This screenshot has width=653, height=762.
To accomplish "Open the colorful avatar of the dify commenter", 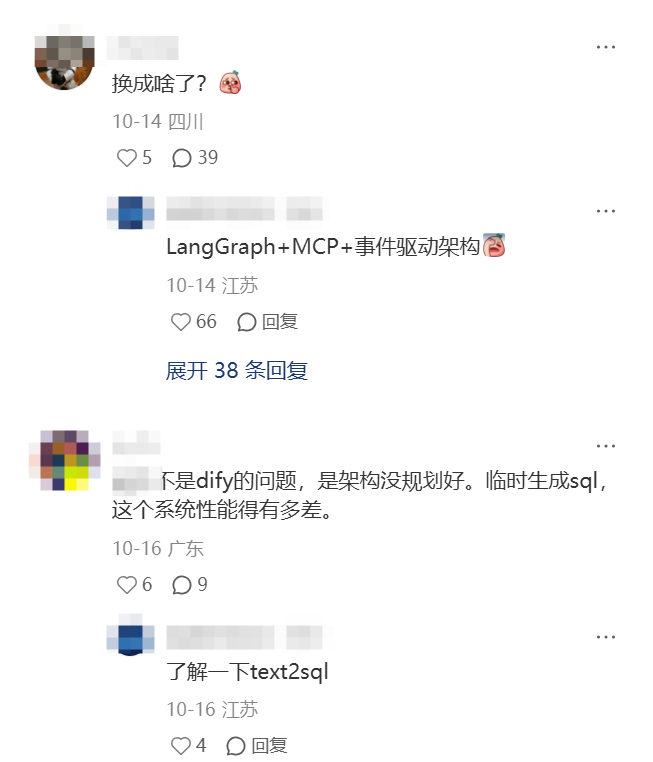I will tap(65, 460).
